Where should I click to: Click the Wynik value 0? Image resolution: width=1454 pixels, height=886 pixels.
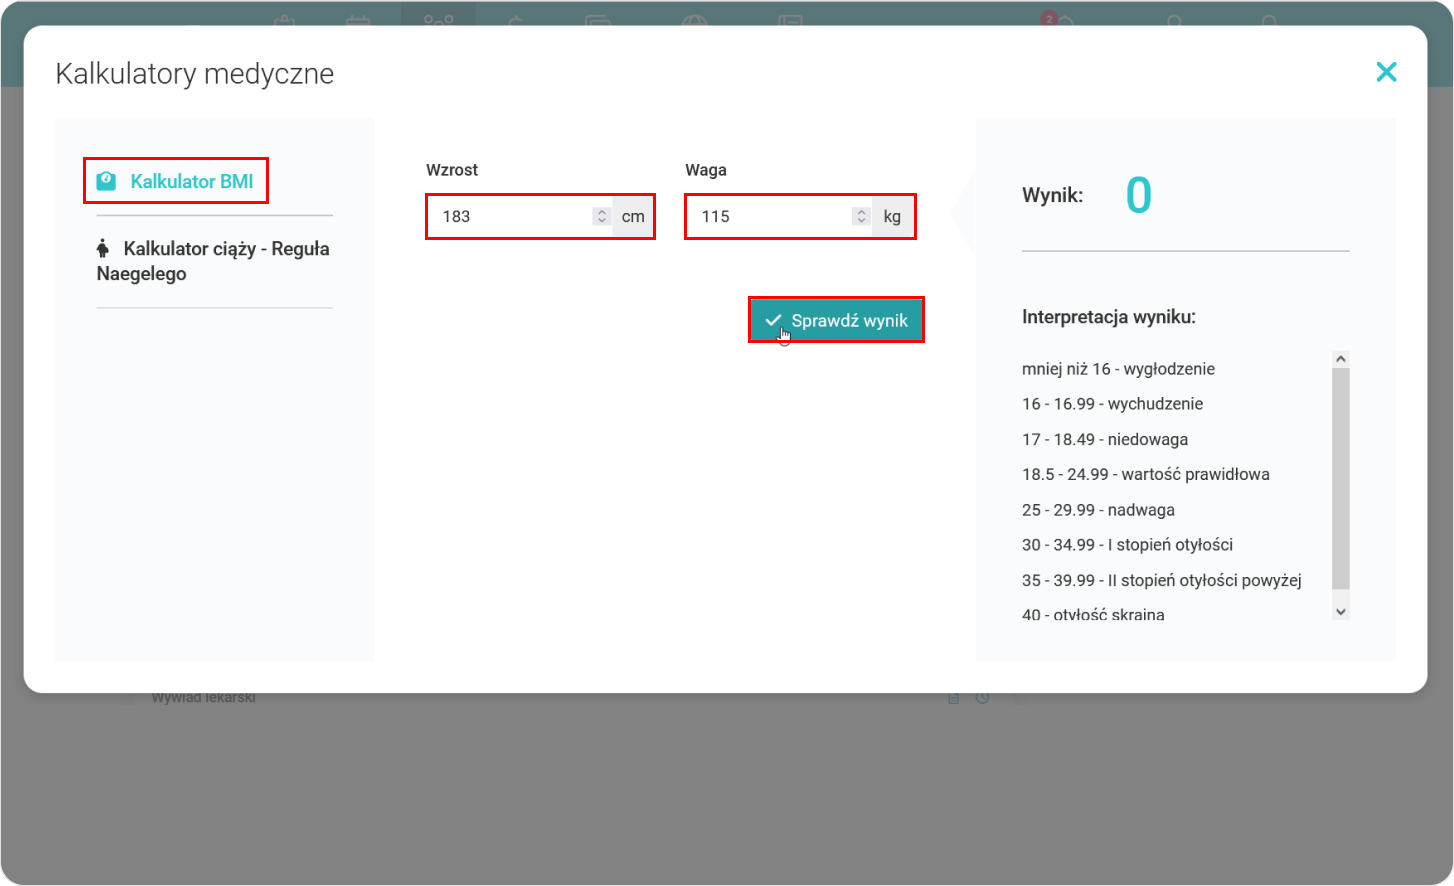click(x=1138, y=195)
